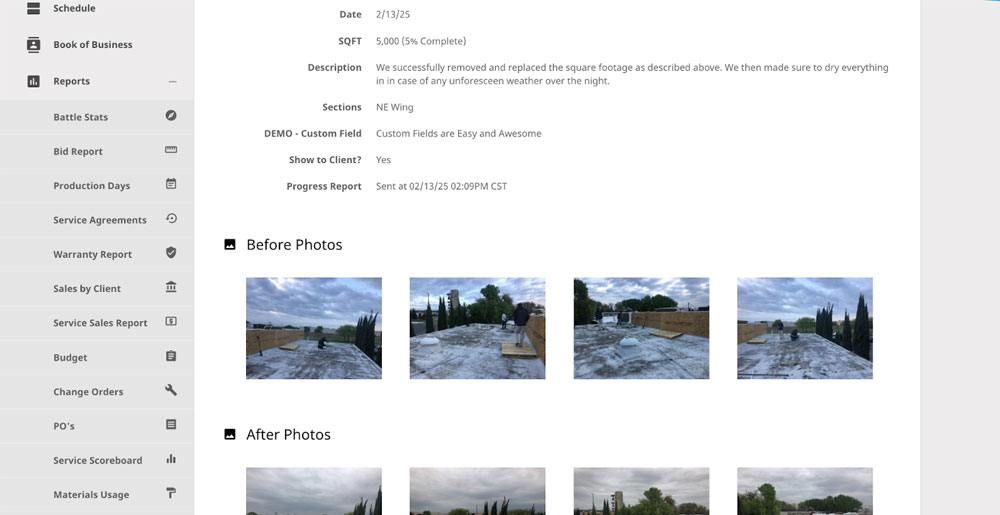The image size is (1000, 515).
Task: Click the Service Agreements history icon
Action: (x=171, y=219)
